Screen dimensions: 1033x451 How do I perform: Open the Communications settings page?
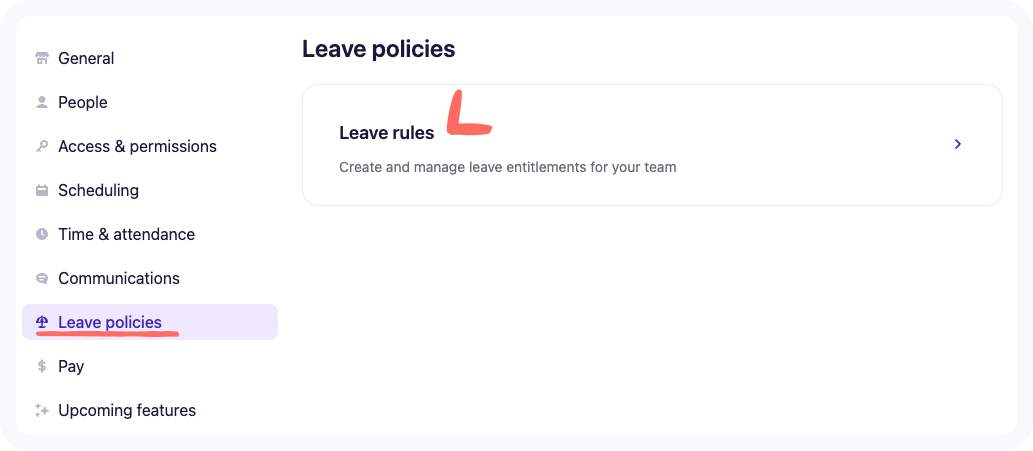coord(119,278)
